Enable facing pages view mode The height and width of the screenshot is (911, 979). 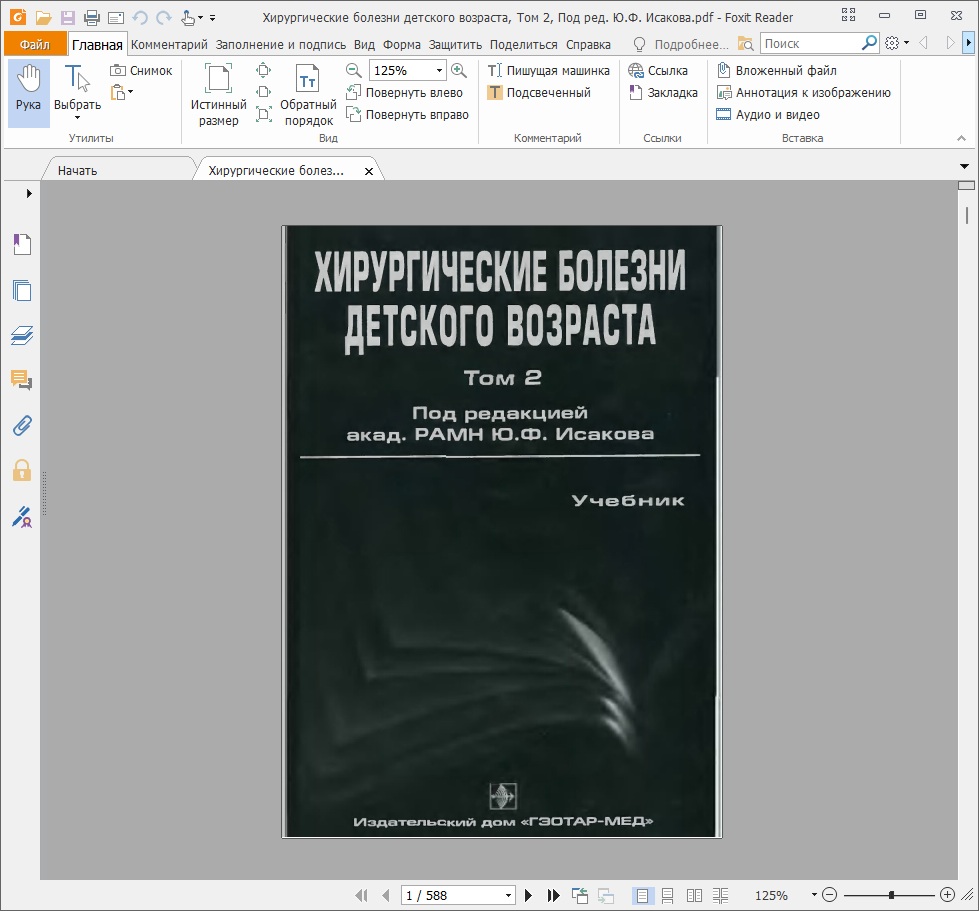pyautogui.click(x=694, y=895)
